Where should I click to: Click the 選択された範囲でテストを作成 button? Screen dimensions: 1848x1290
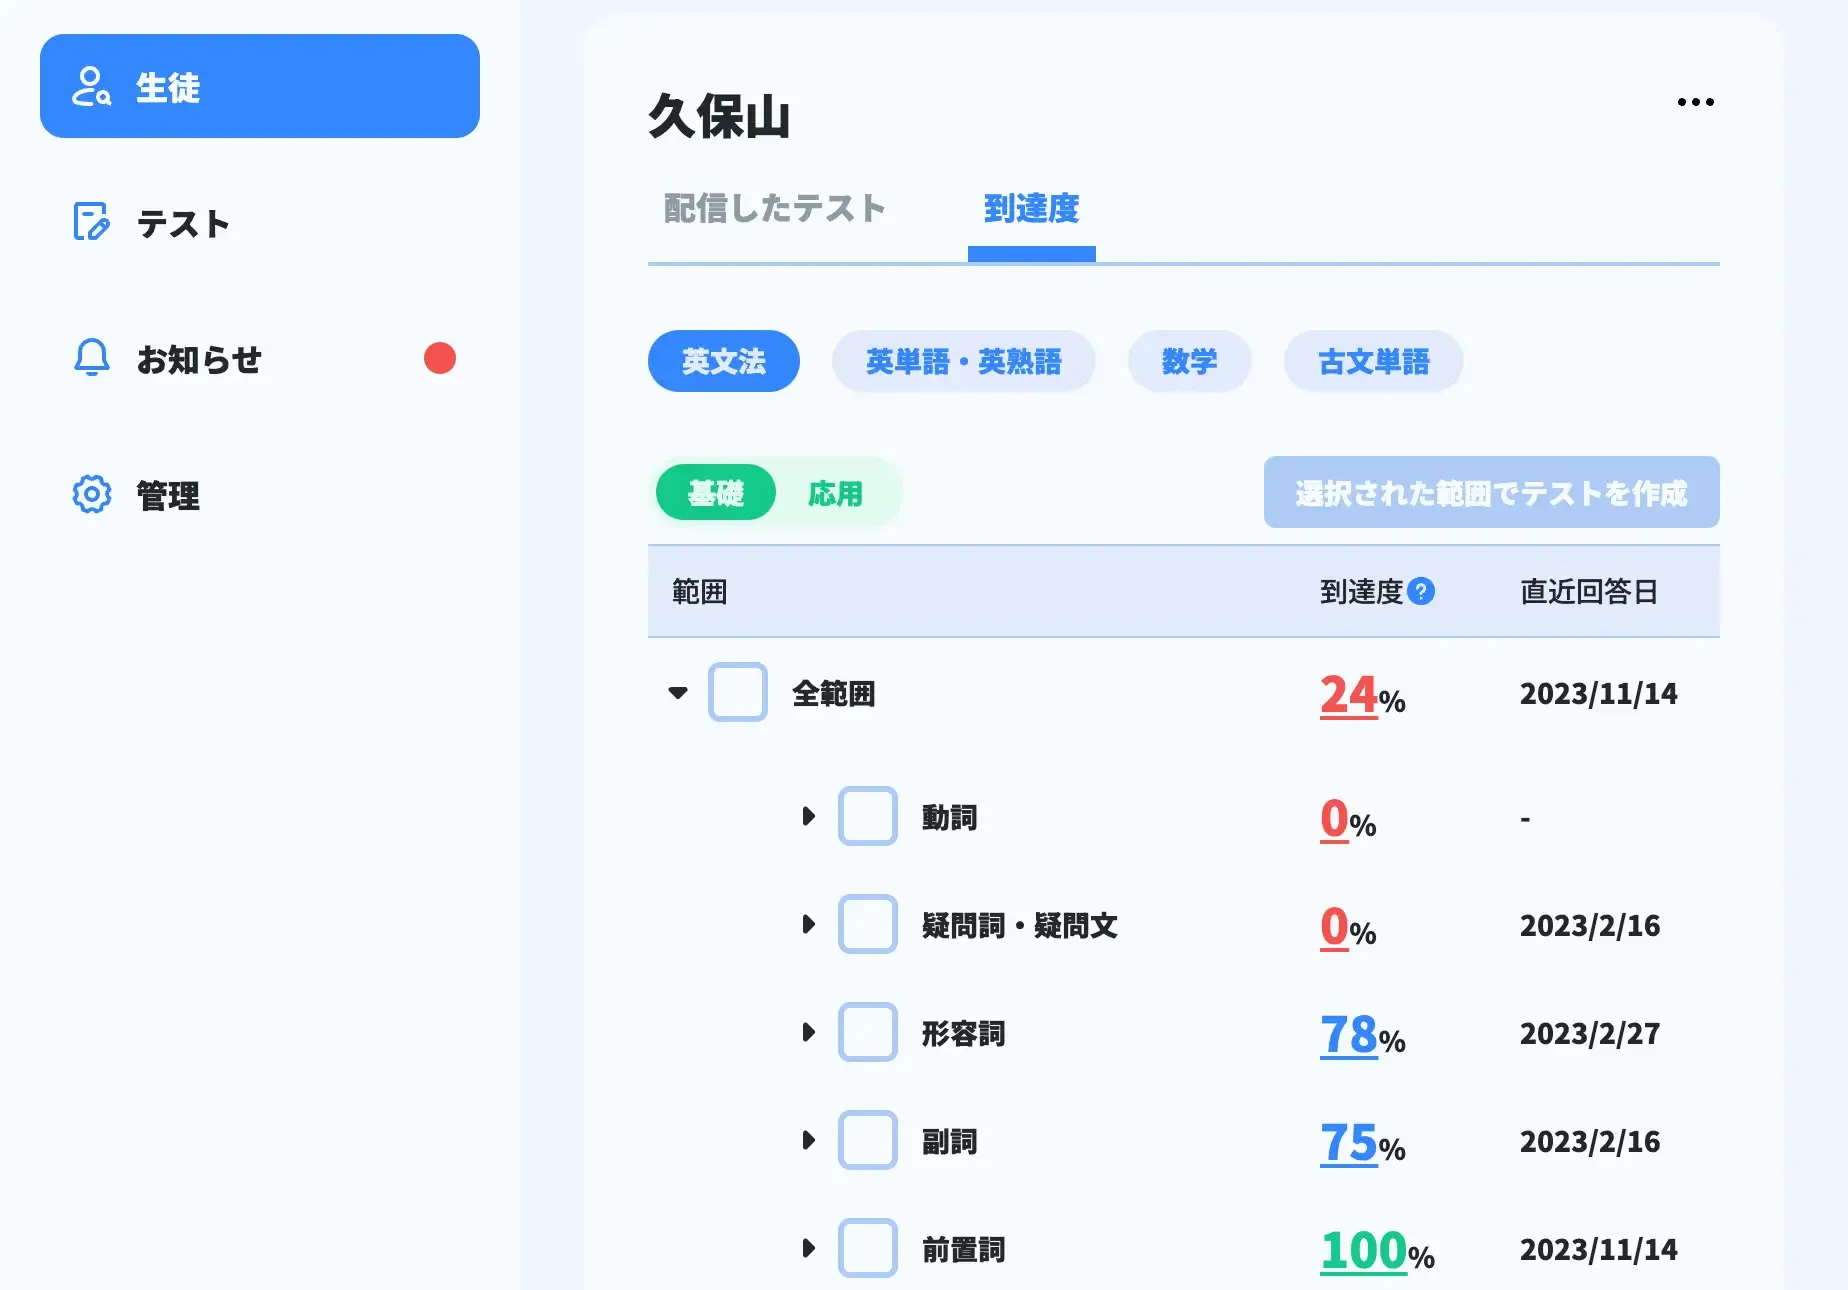(1491, 492)
